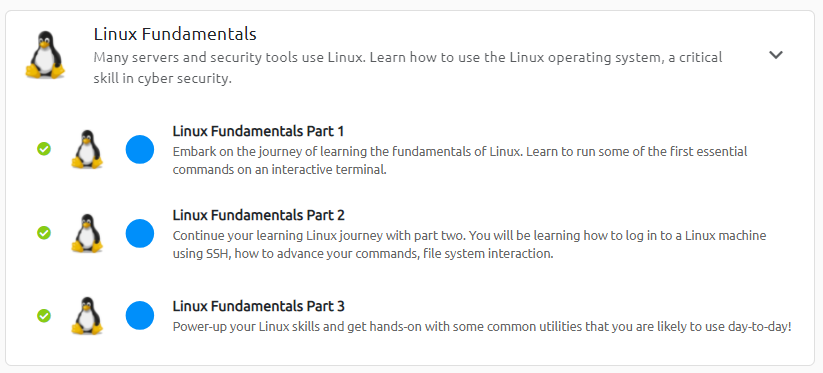Open Linux Fundamentals Part 3 room
This screenshot has height=373, width=823.
pos(258,306)
